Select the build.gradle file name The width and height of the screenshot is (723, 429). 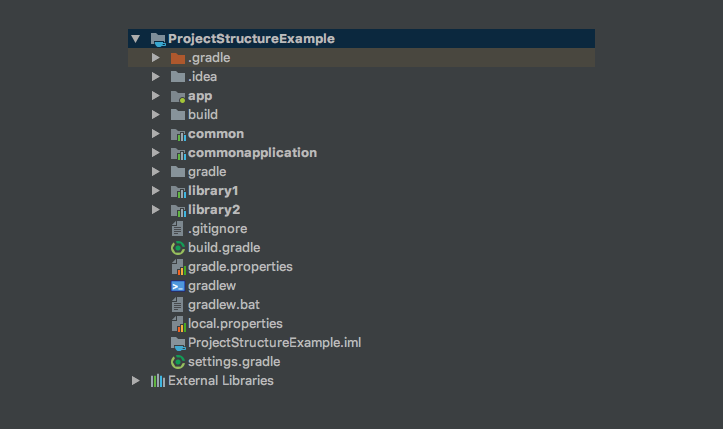(224, 248)
